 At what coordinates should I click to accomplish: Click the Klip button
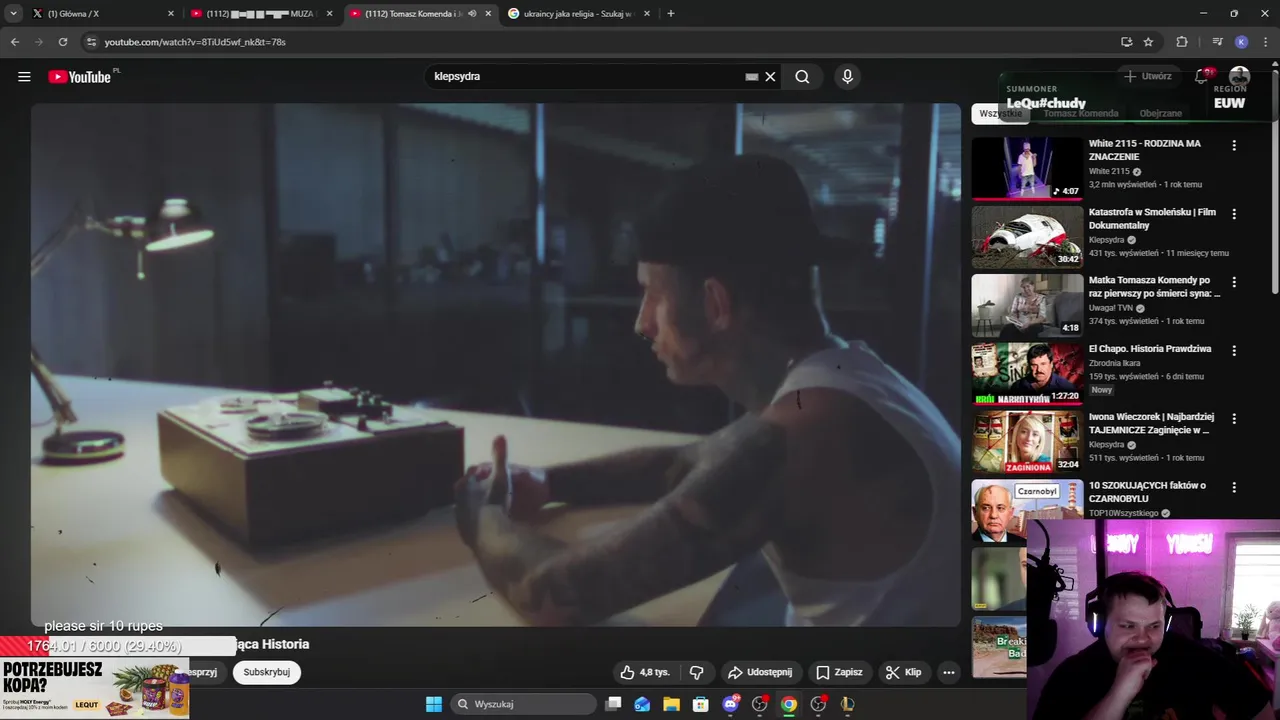point(903,672)
